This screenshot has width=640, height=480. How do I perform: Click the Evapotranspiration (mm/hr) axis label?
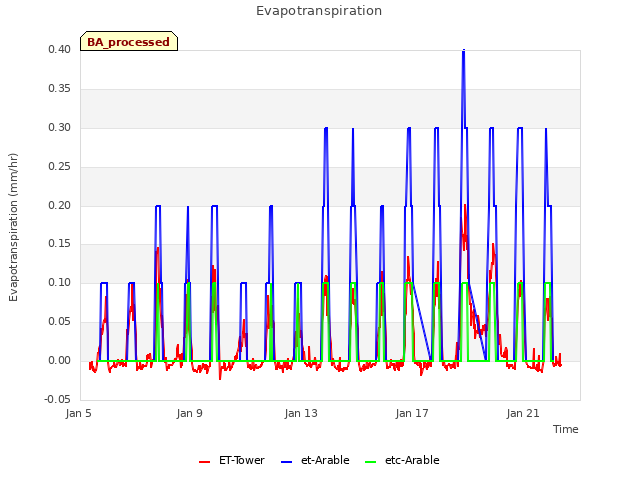(x=13, y=227)
